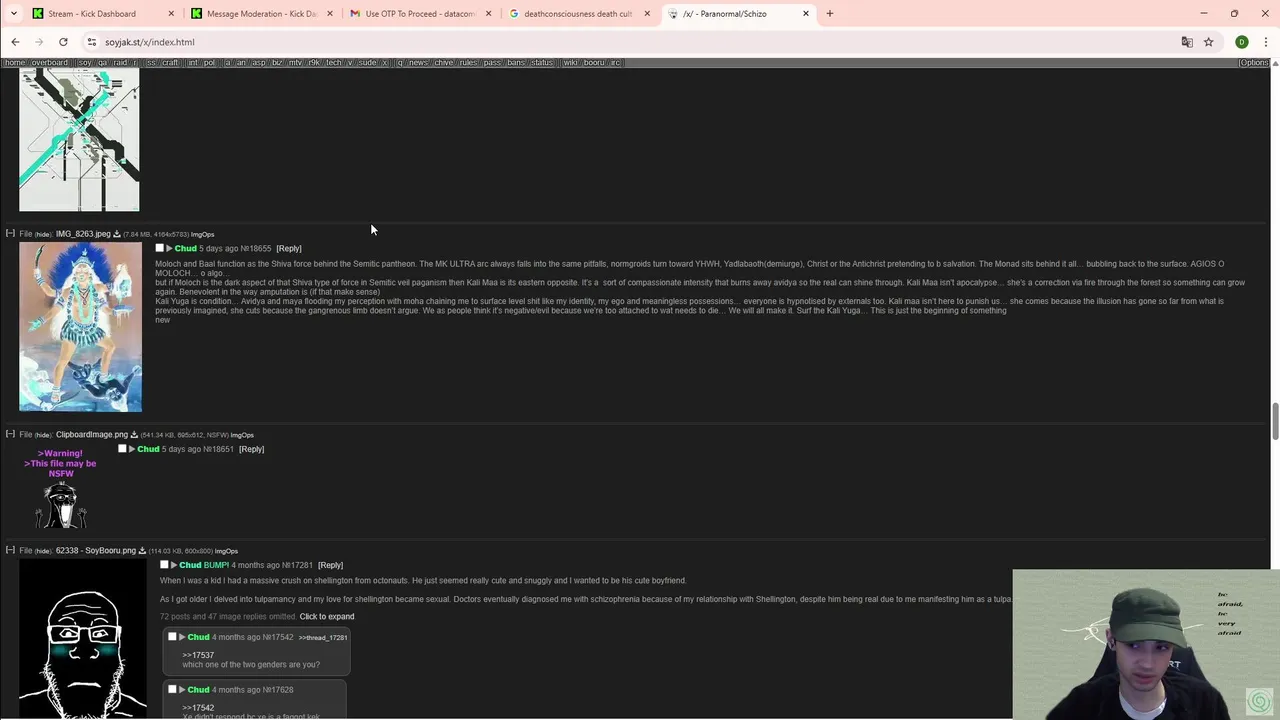Expand the soyjak with glasses thumbnail
Viewport: 1280px width, 720px height.
click(83, 640)
